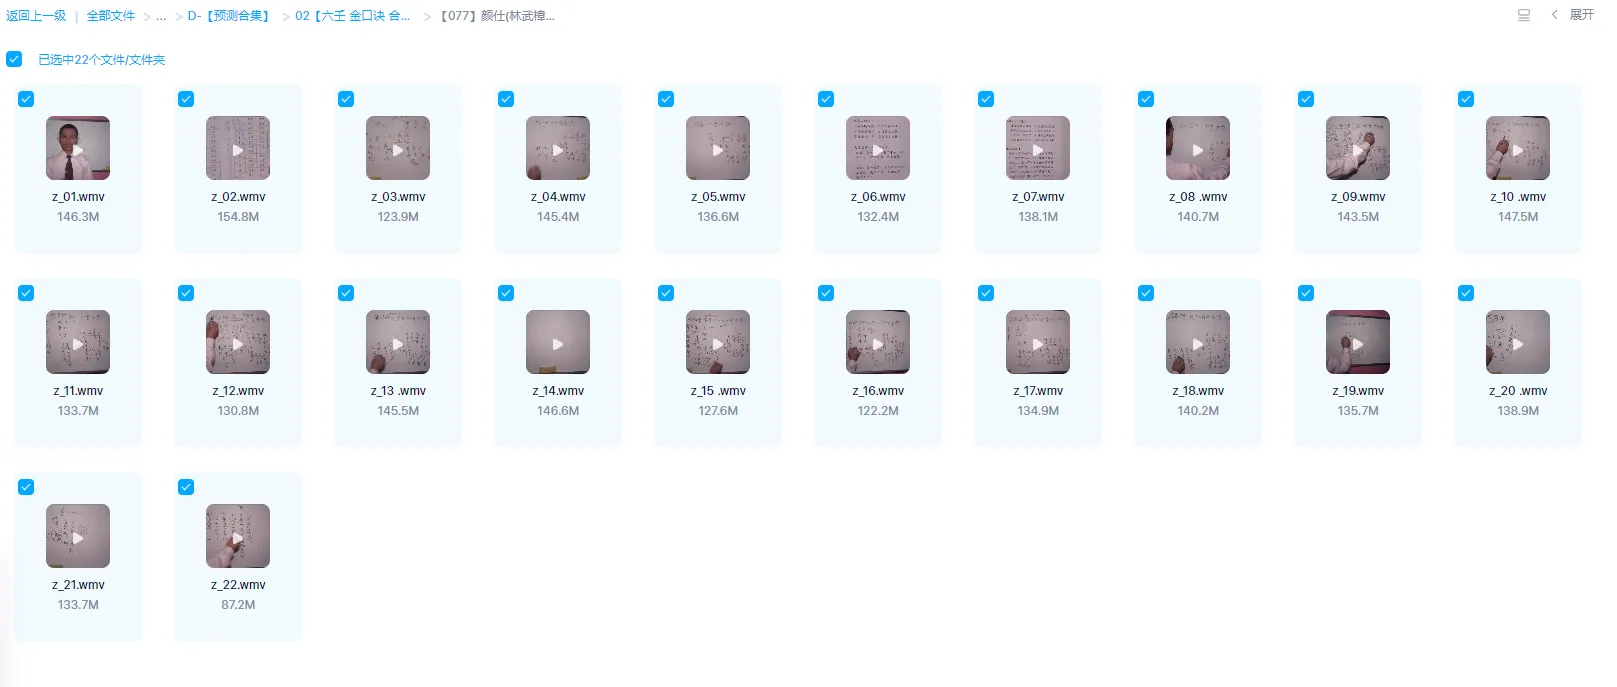
Task: Click the play icon on z_22.wmv
Action: [238, 538]
